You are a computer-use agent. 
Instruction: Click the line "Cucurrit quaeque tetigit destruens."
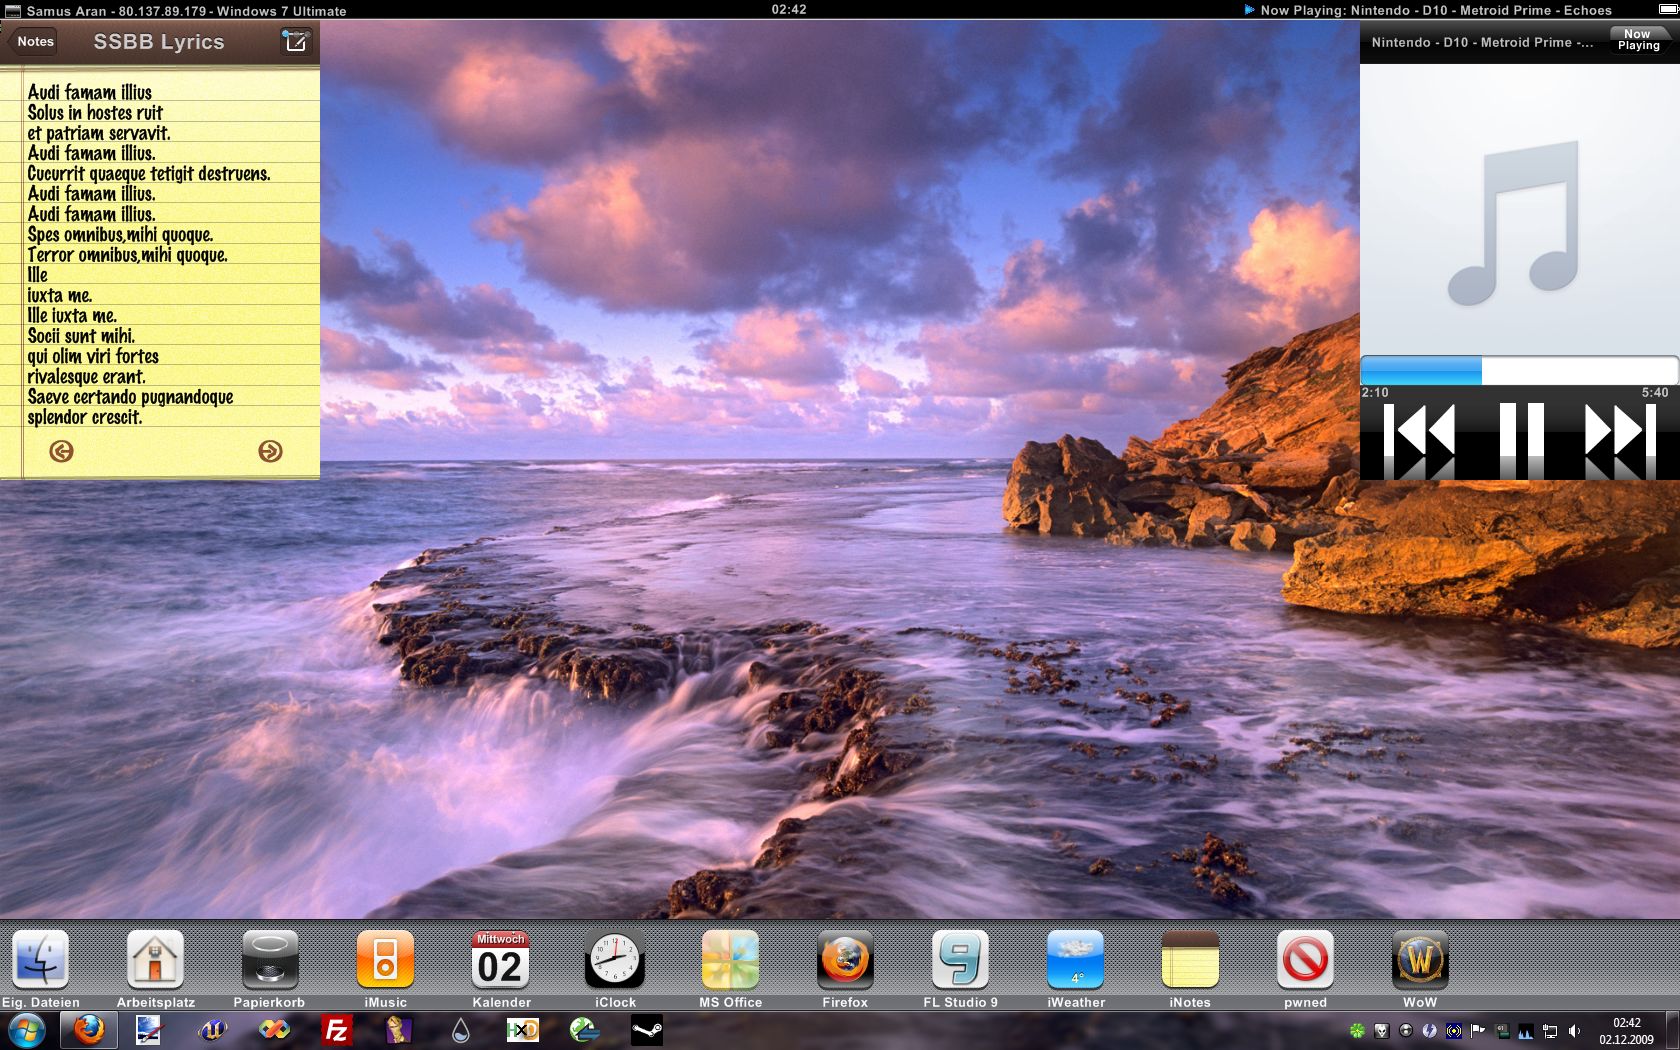coord(149,174)
